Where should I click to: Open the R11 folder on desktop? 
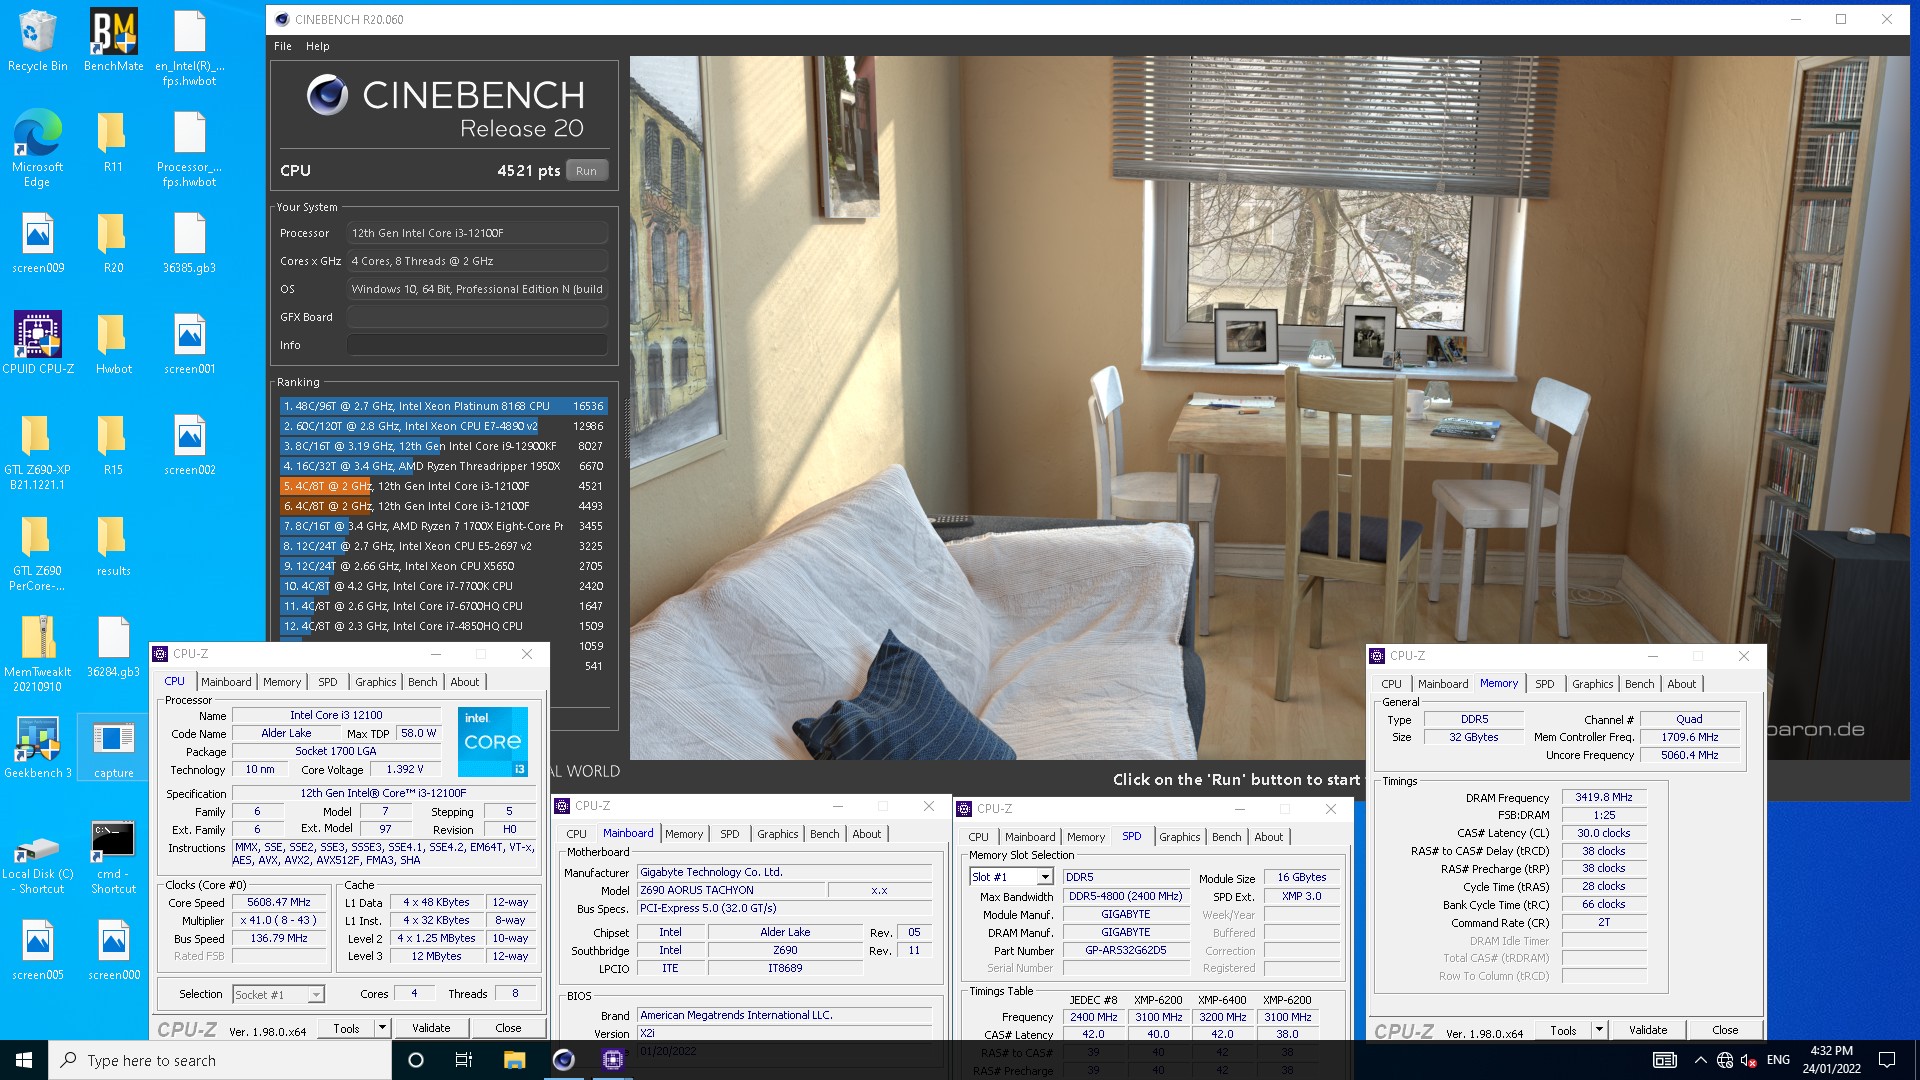point(113,141)
